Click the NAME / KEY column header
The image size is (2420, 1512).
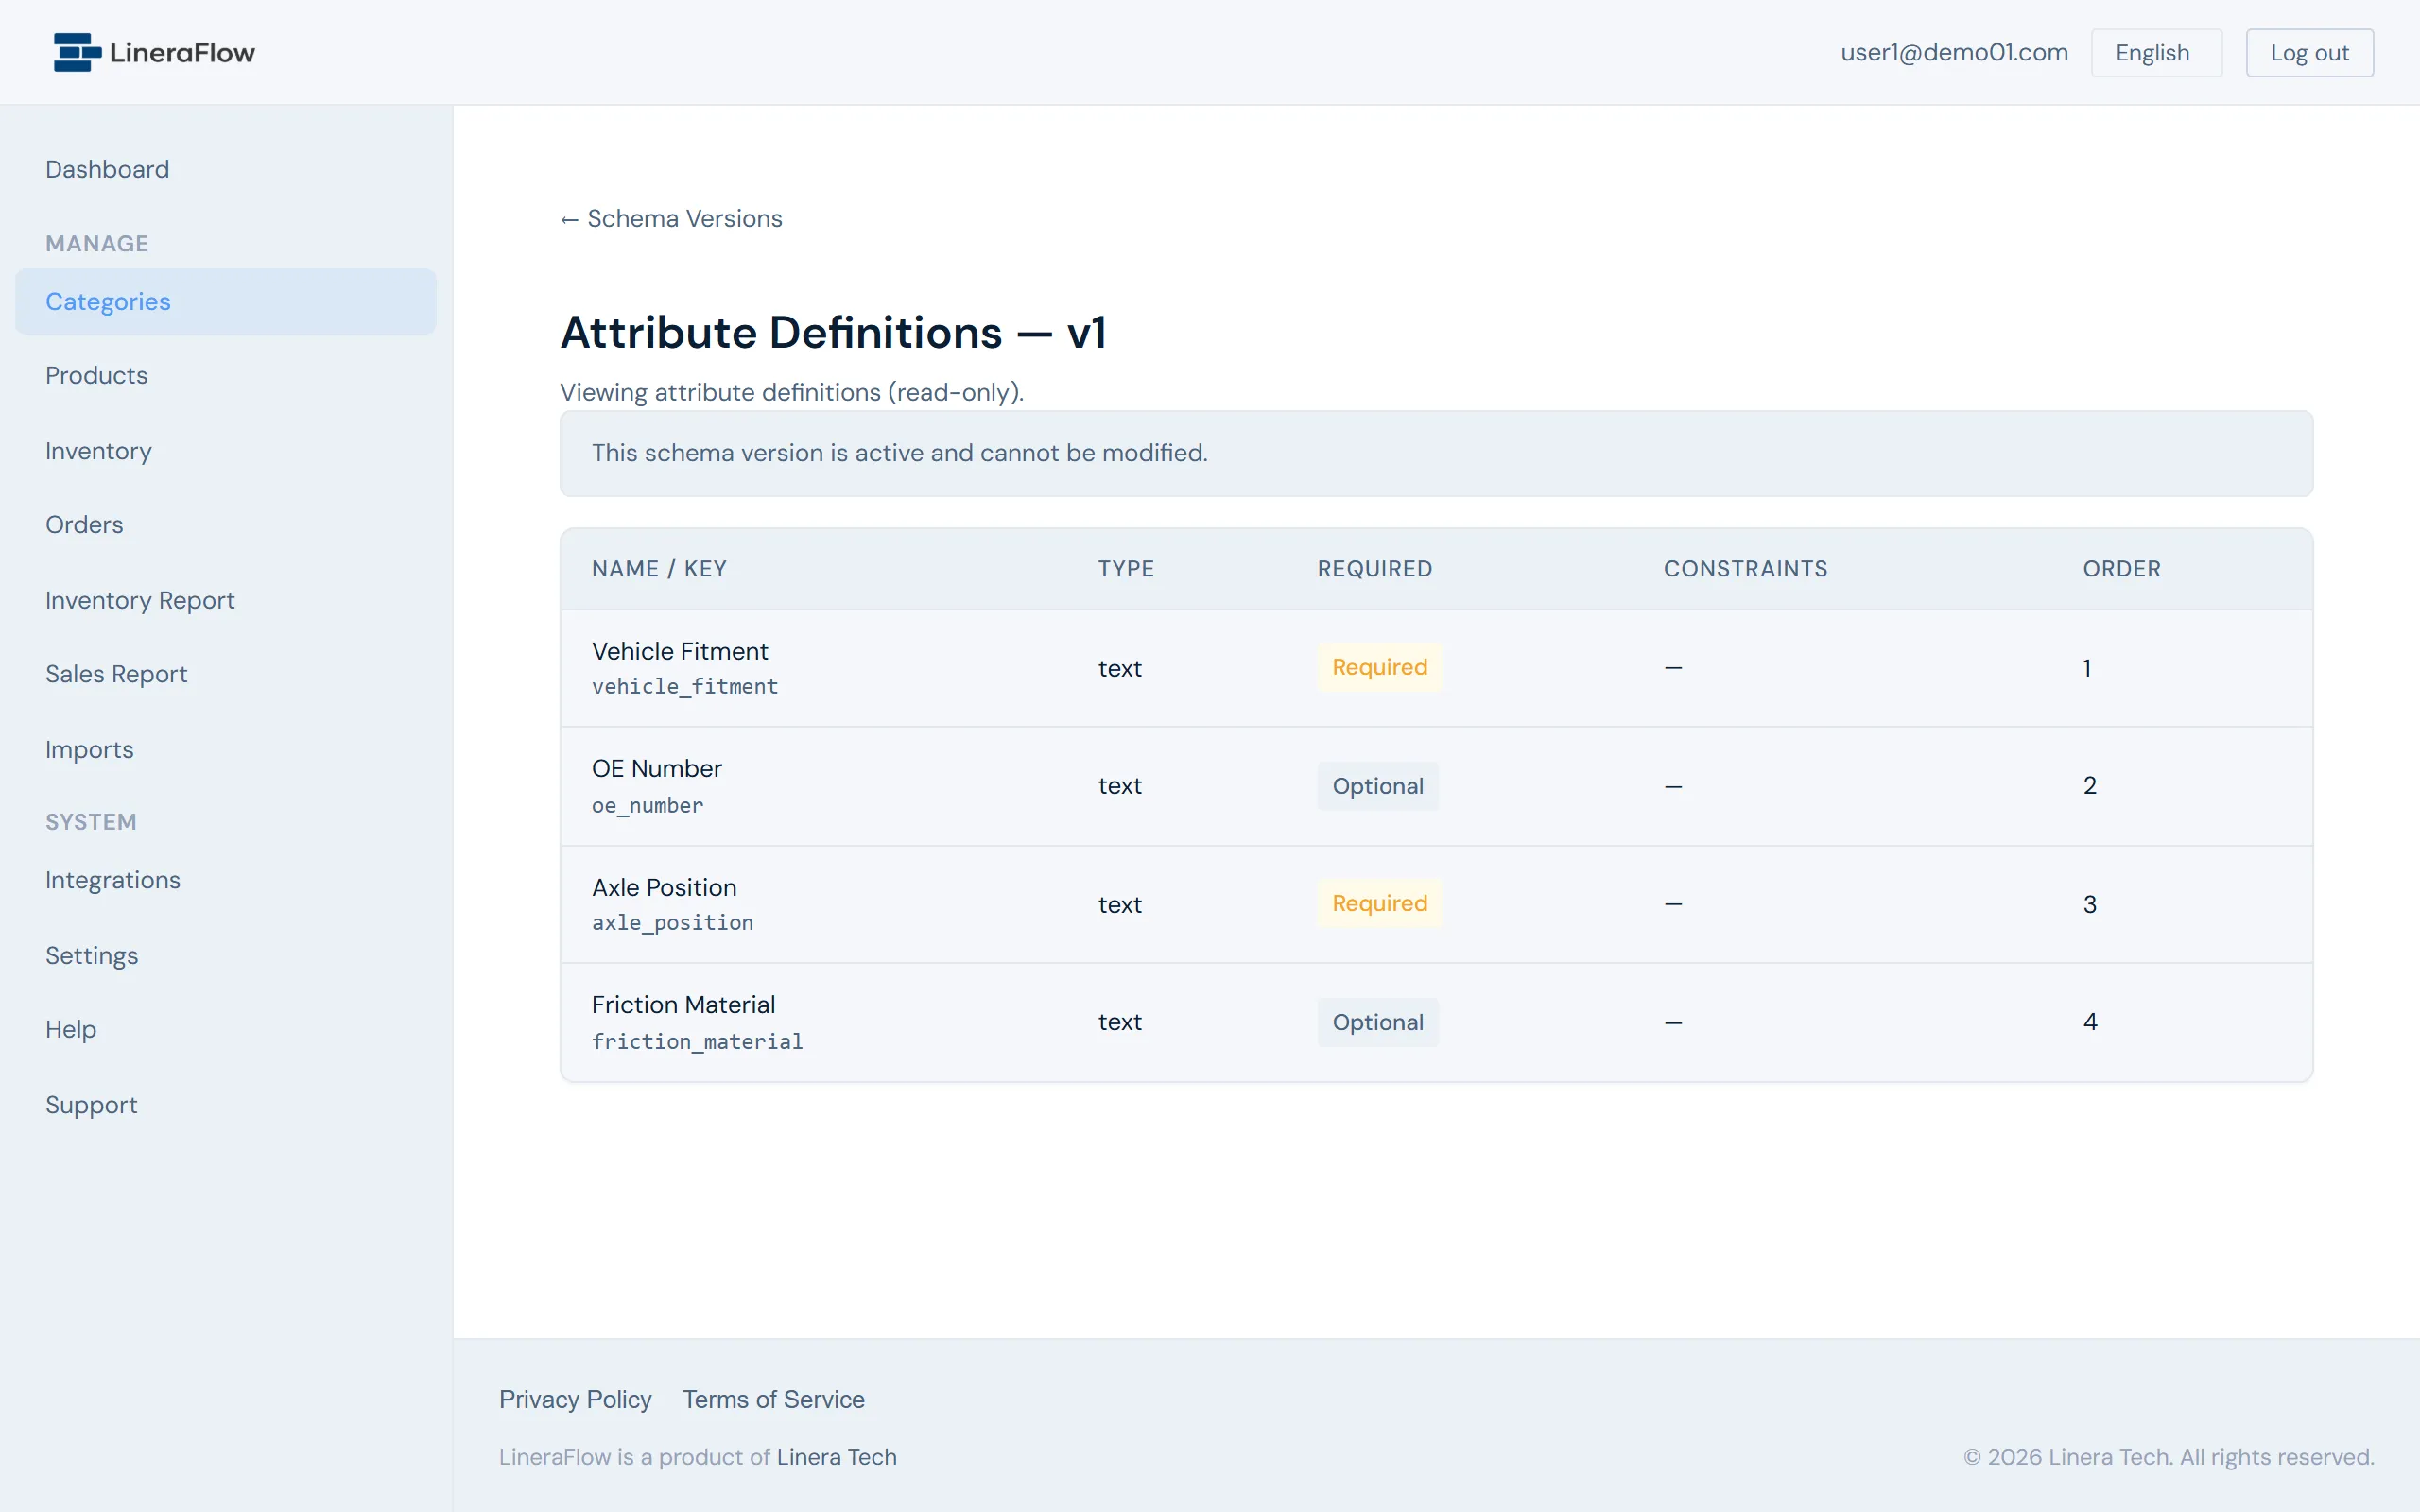click(x=659, y=569)
